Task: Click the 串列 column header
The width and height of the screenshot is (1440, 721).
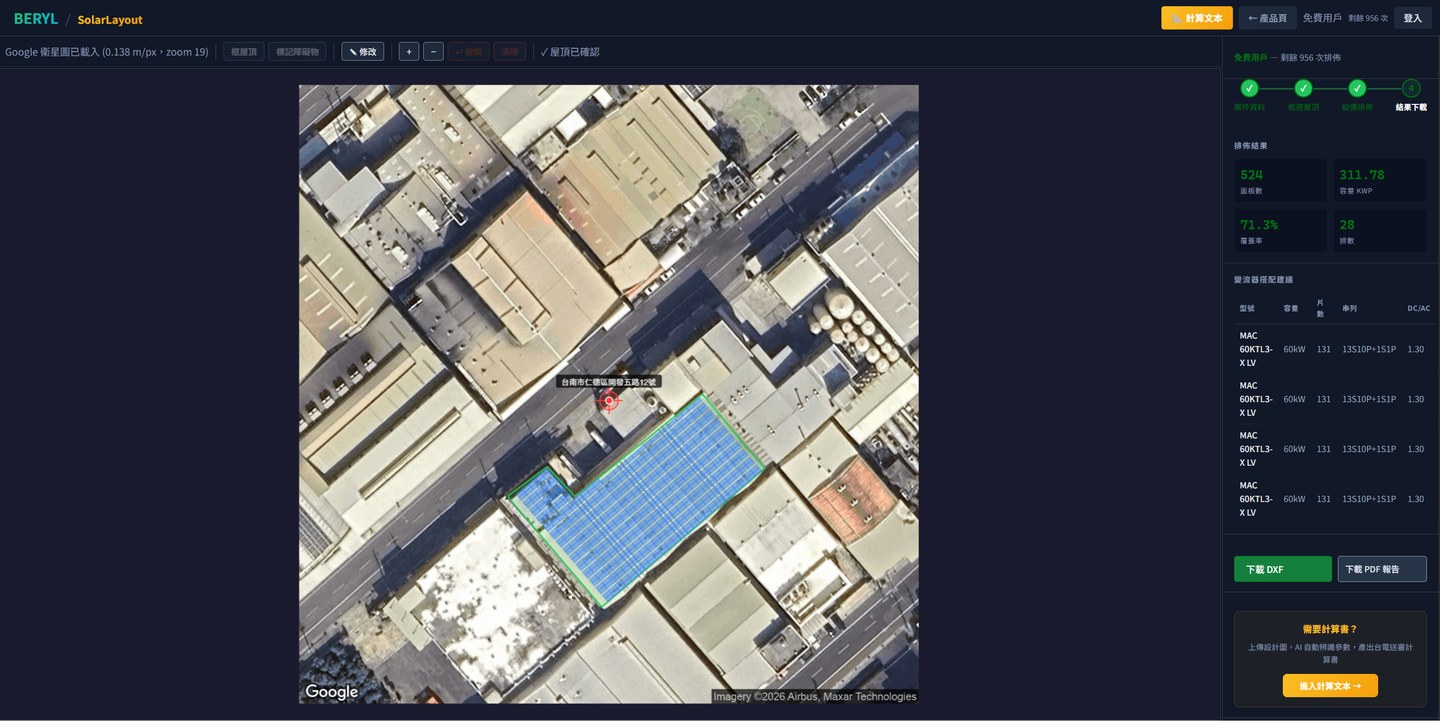Action: tap(1350, 308)
